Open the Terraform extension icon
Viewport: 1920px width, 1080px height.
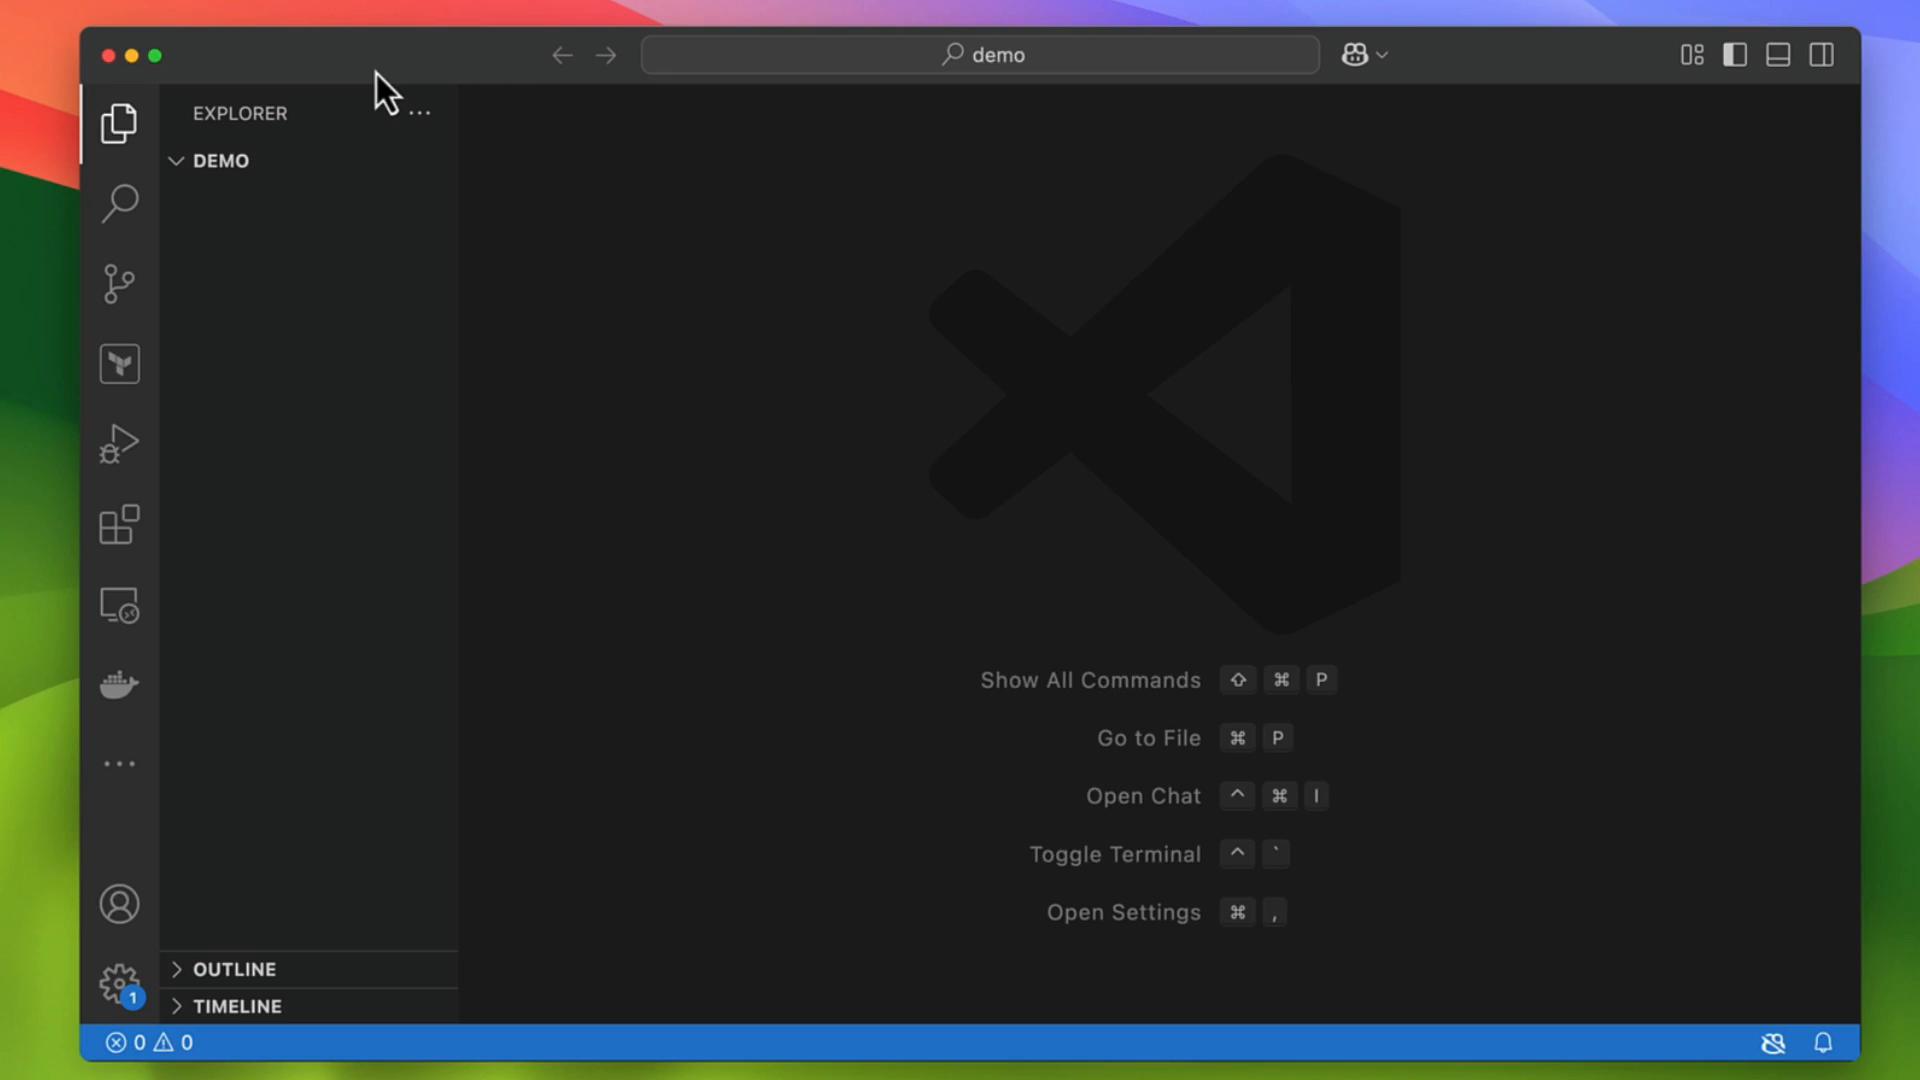119,364
